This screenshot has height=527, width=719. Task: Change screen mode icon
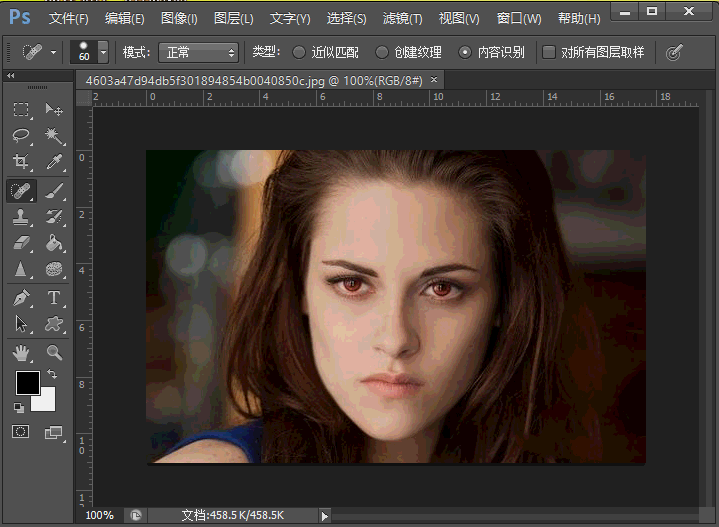(54, 432)
